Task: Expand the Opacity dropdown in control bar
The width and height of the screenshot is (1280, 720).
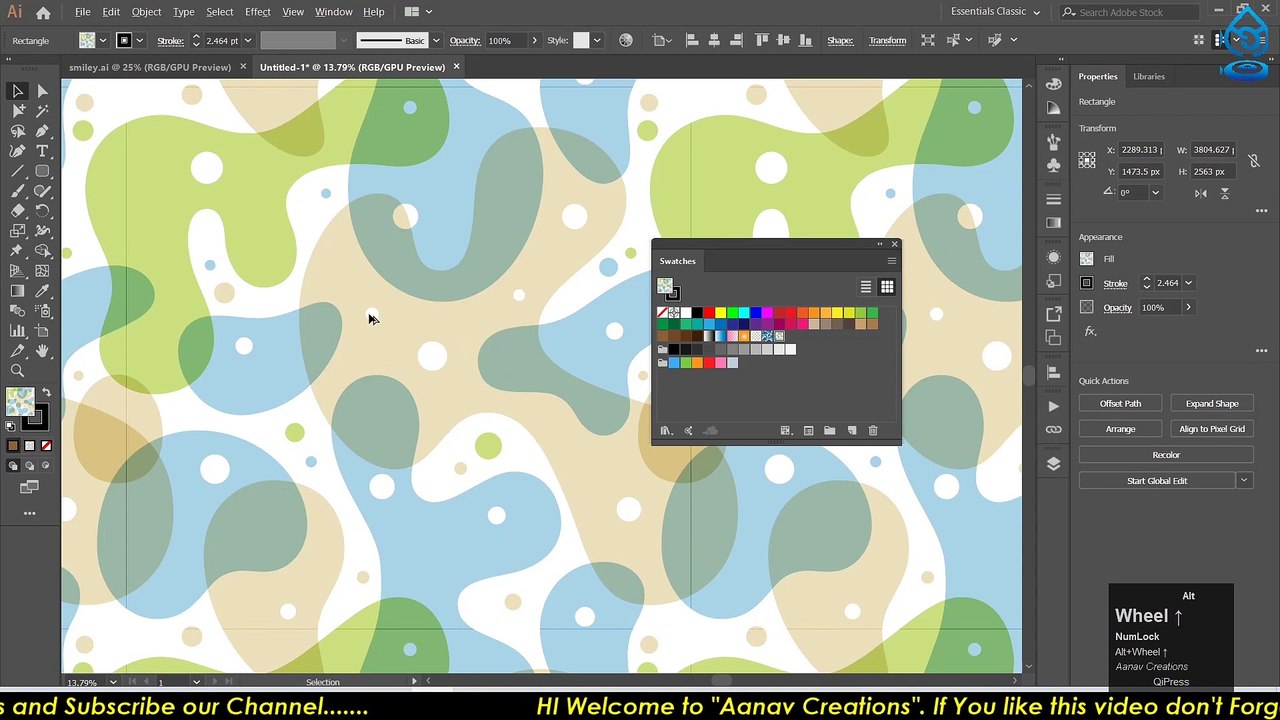Action: pos(534,41)
